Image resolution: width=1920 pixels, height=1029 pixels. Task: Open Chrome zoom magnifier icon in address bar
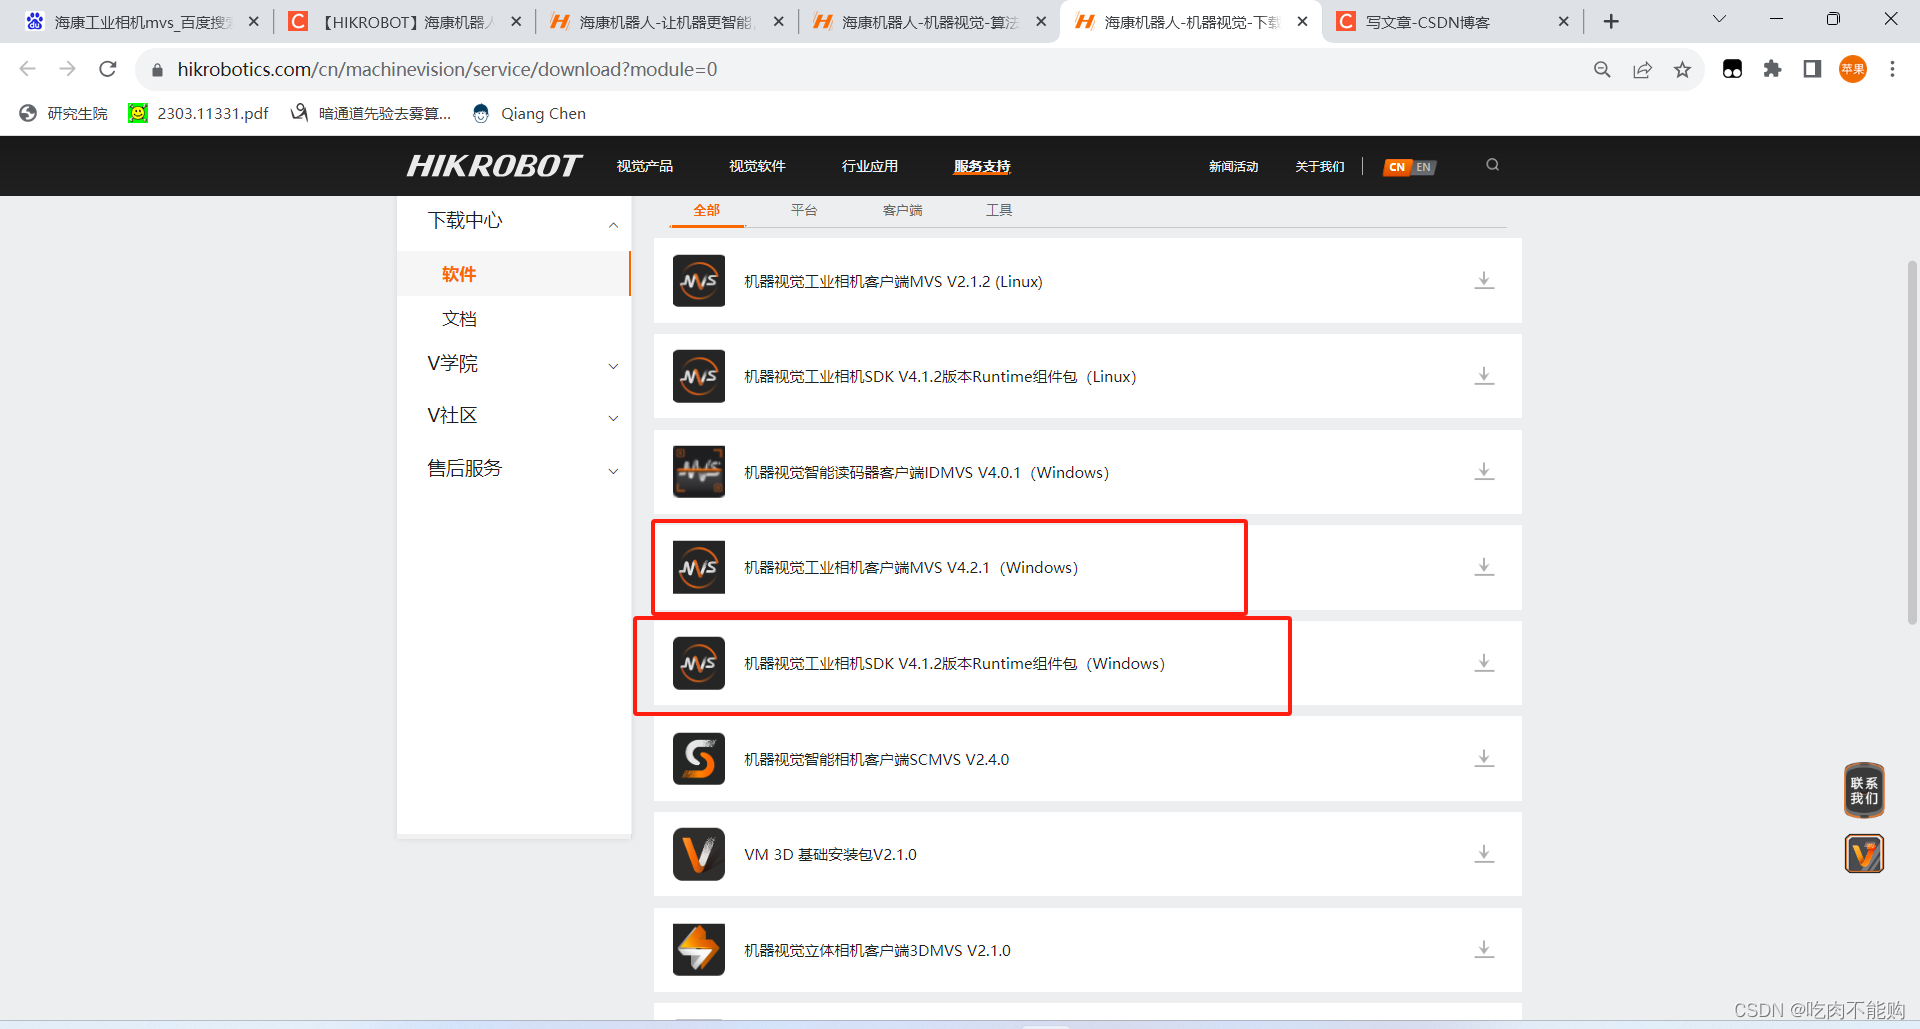(1602, 69)
